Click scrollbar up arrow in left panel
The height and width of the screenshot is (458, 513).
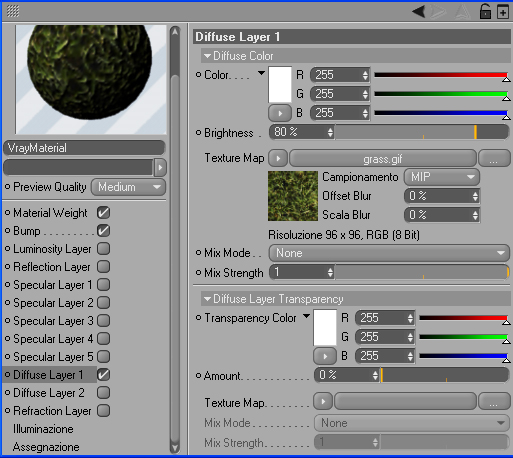(x=175, y=32)
